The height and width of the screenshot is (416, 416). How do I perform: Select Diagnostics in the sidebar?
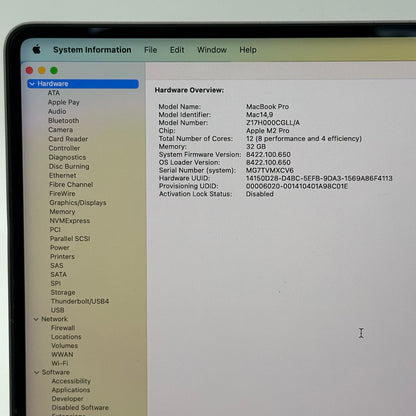click(67, 157)
